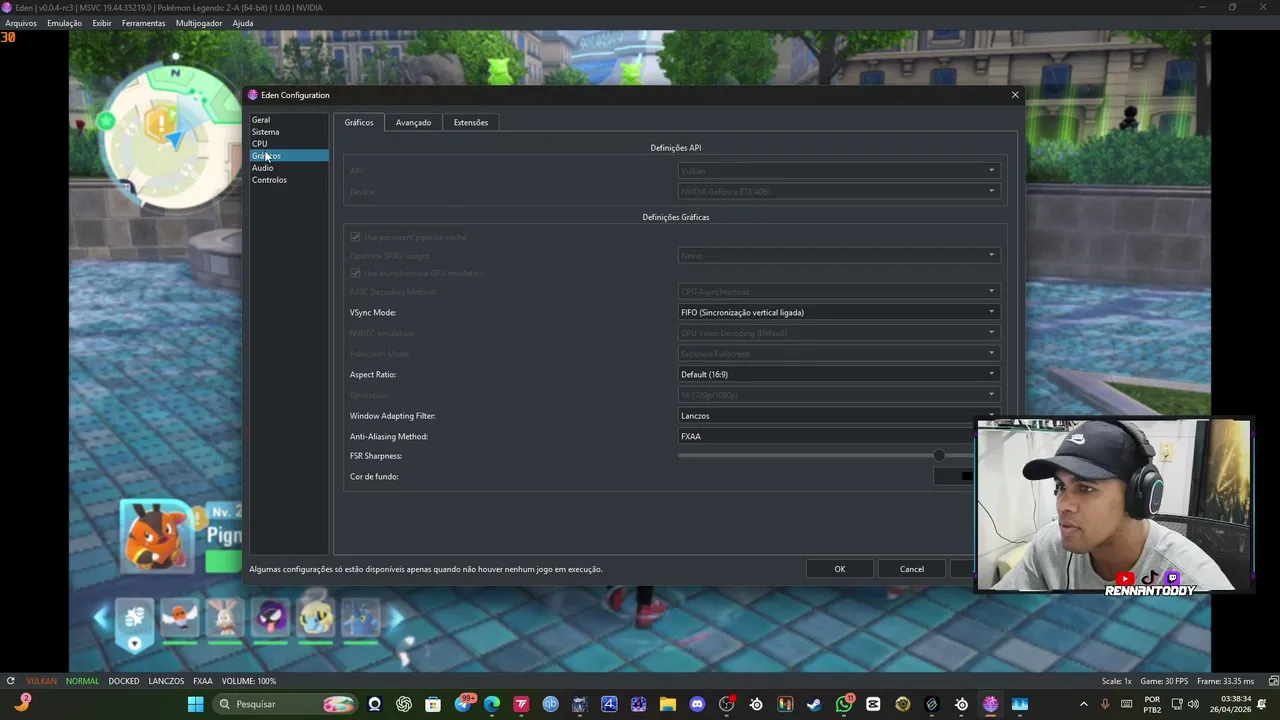
Task: Click the microphone tray icon
Action: coord(1105,704)
